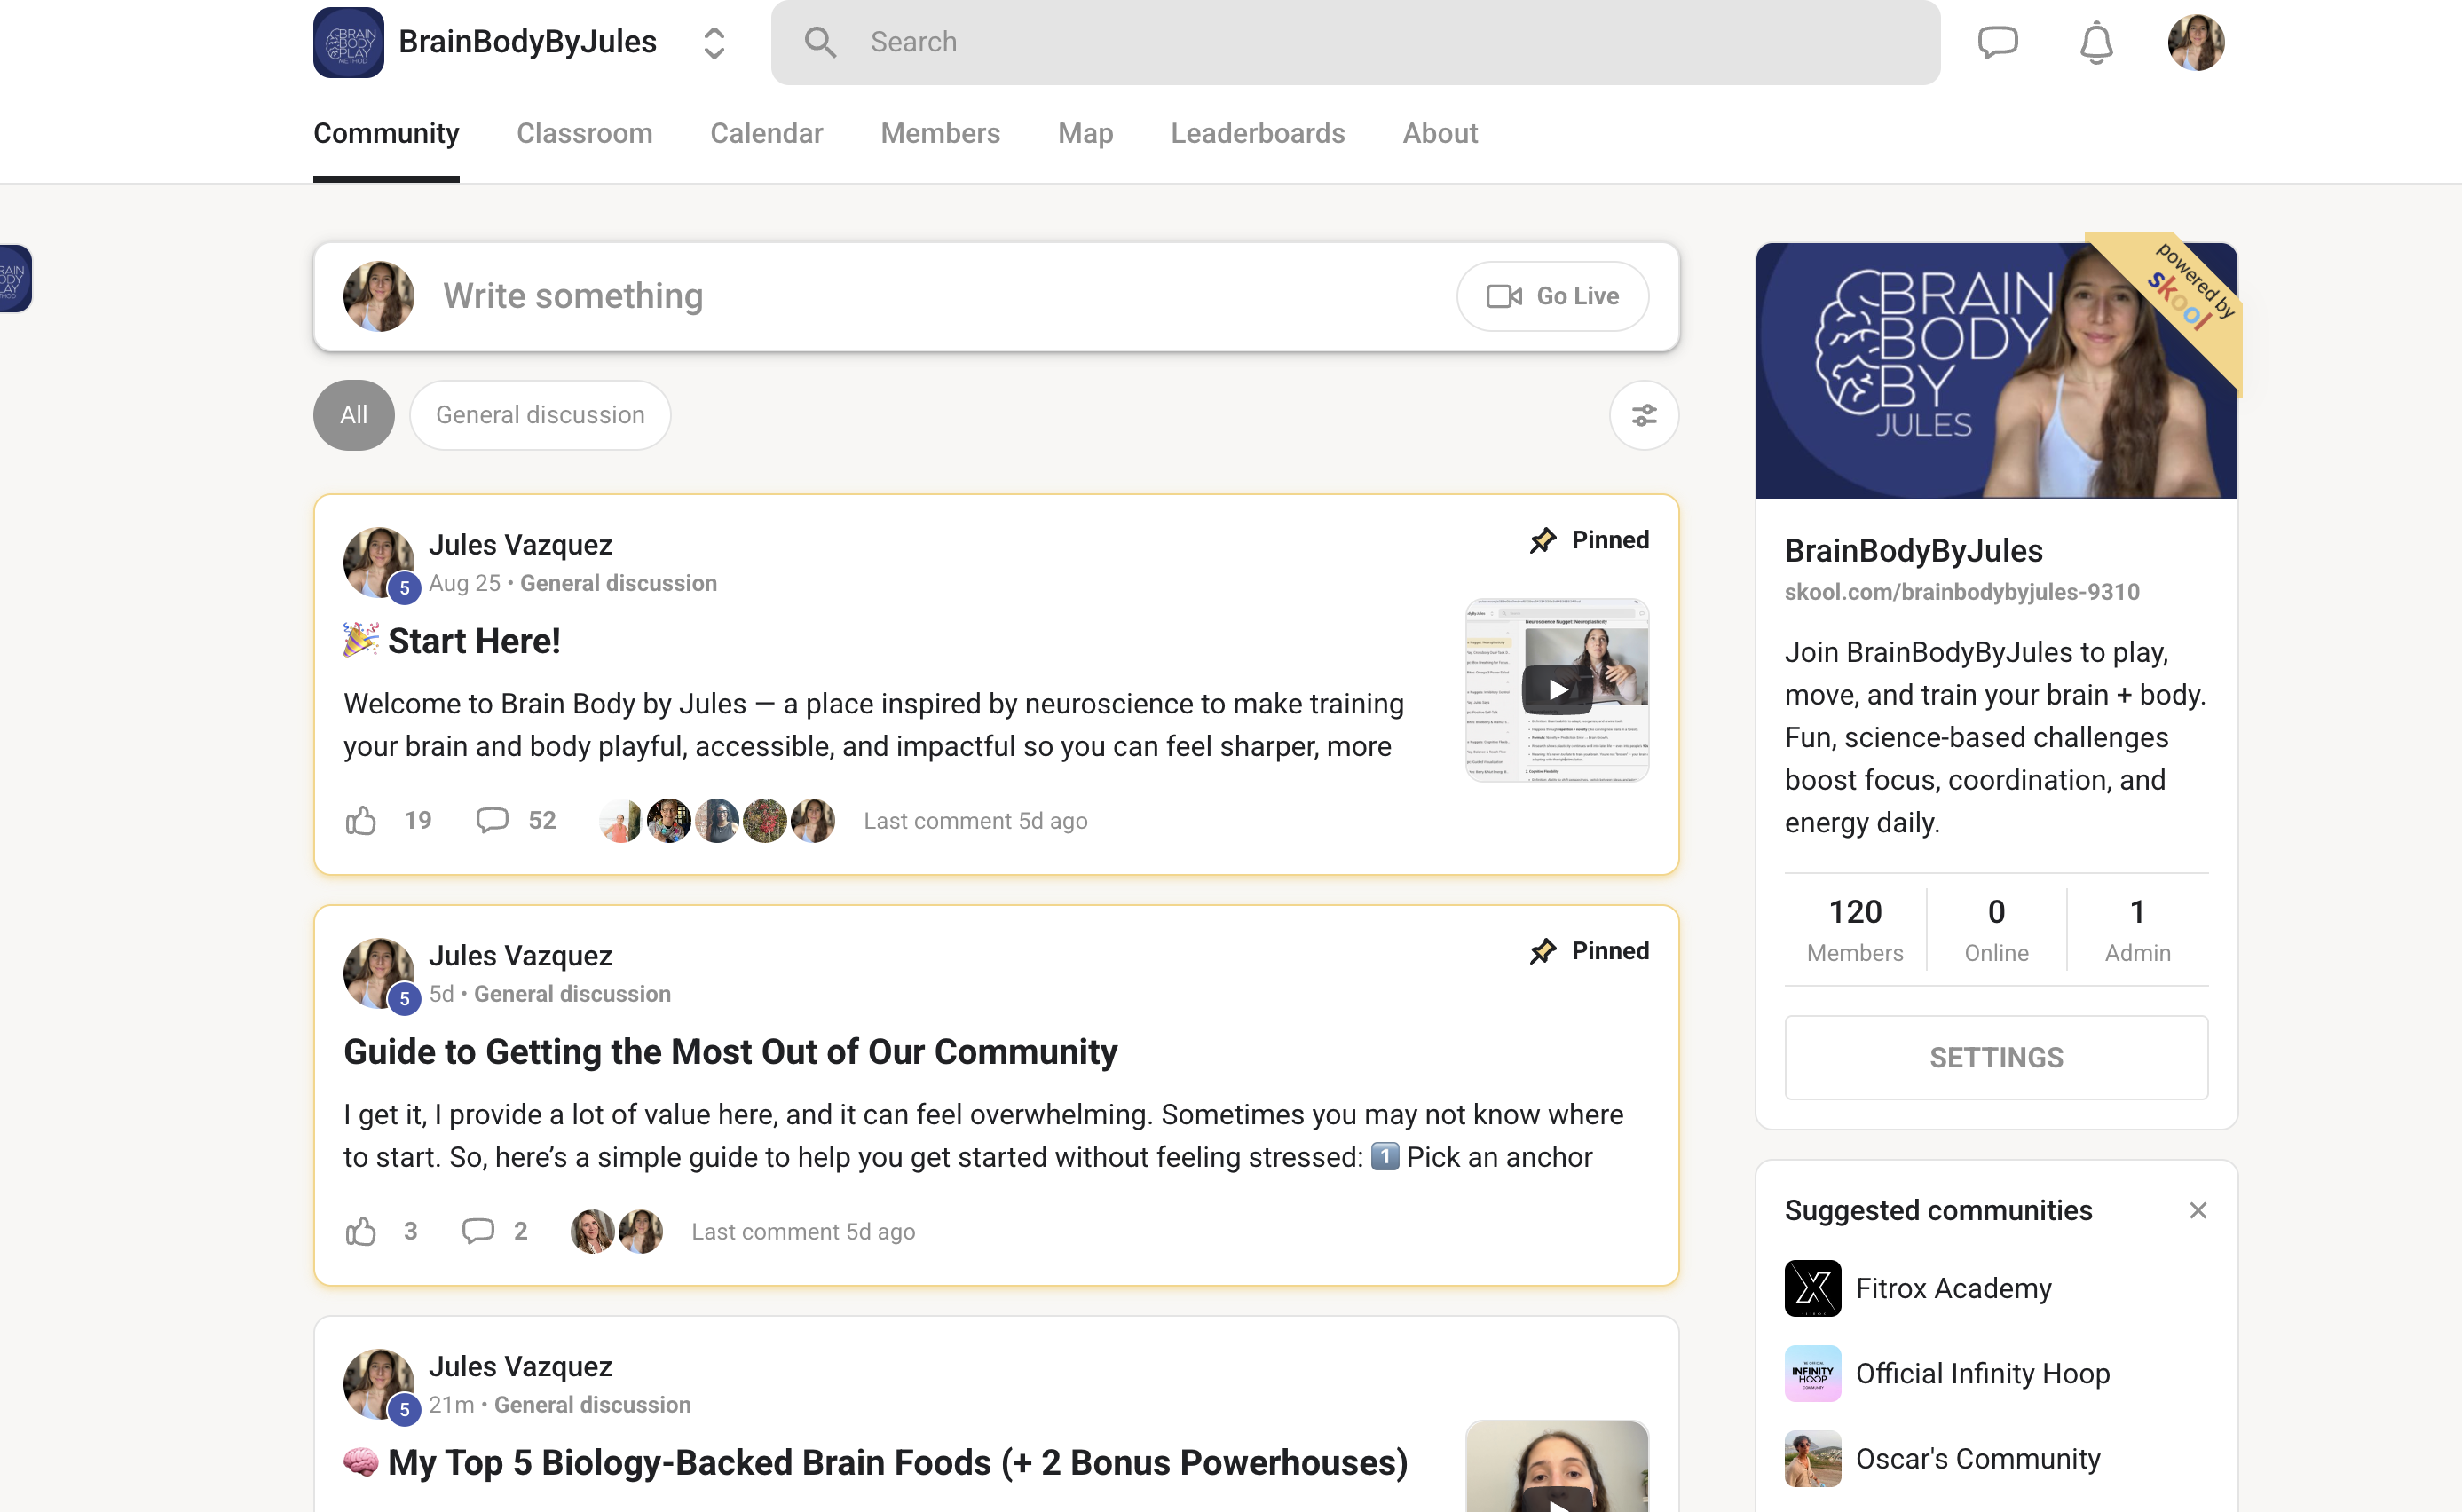Open the chat messages icon
The width and height of the screenshot is (2462, 1512).
(x=1997, y=42)
